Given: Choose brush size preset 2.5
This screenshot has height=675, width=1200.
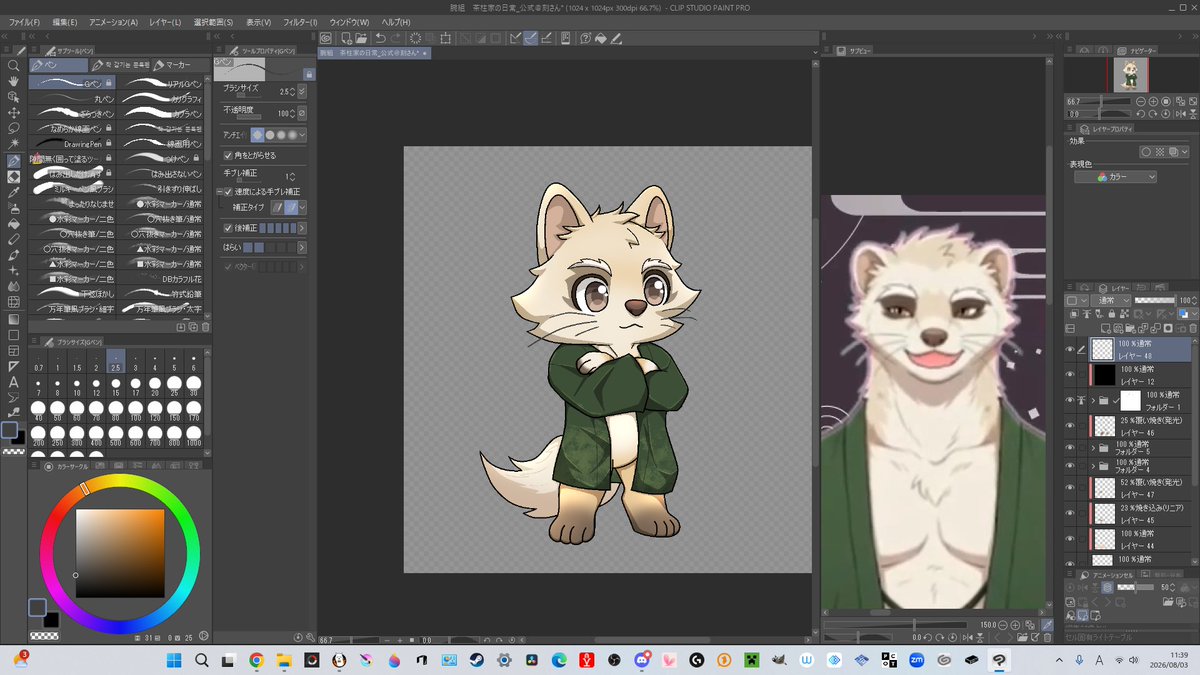Looking at the screenshot, I should tap(116, 362).
